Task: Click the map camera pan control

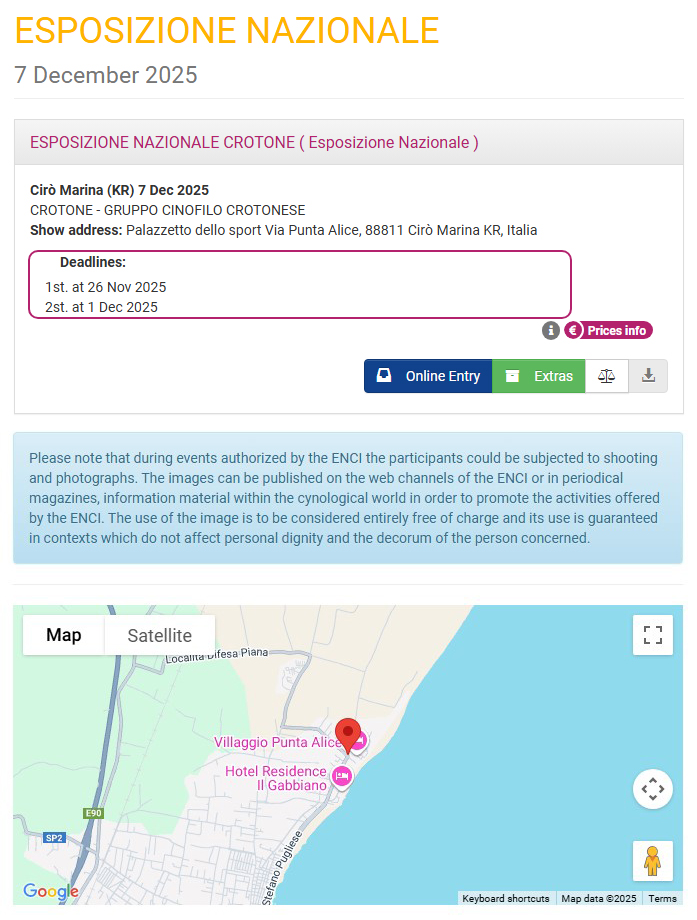Action: tap(653, 789)
